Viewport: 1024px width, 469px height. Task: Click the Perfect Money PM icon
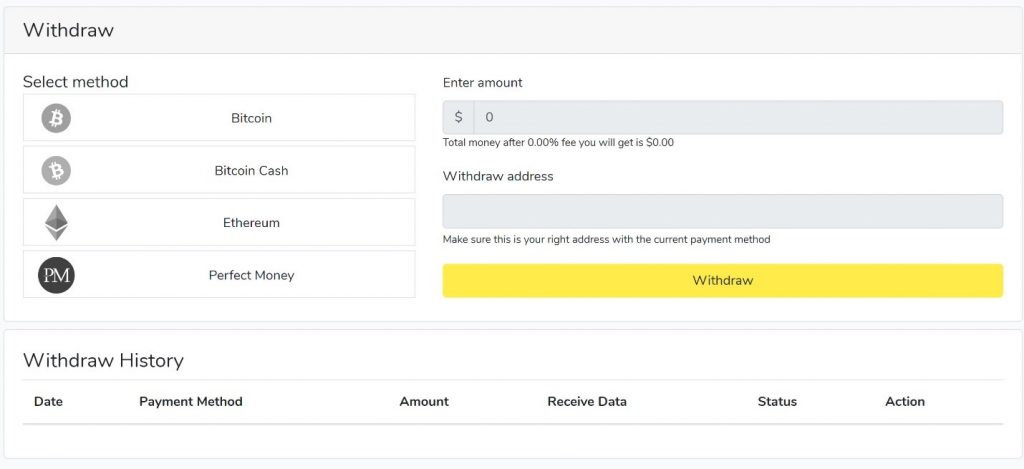click(x=56, y=275)
